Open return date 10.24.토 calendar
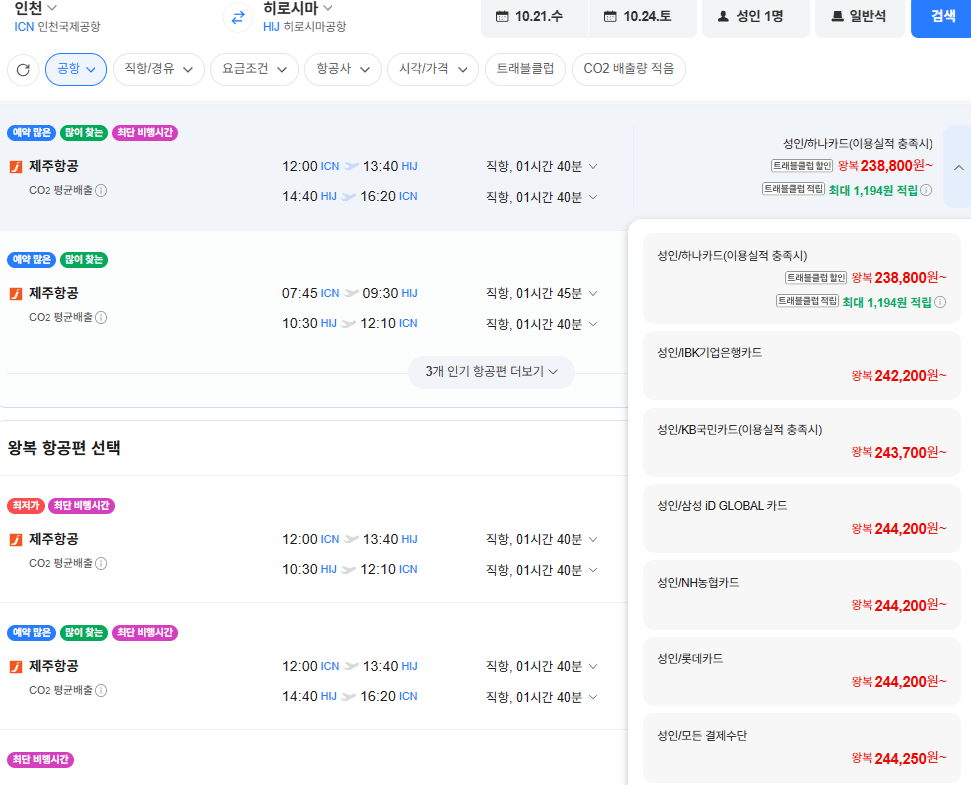 642,17
